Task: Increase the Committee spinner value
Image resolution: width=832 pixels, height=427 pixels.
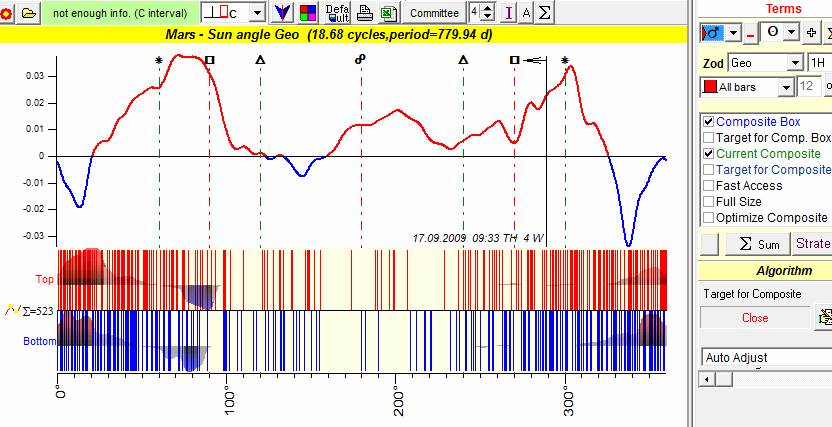Action: tap(489, 8)
